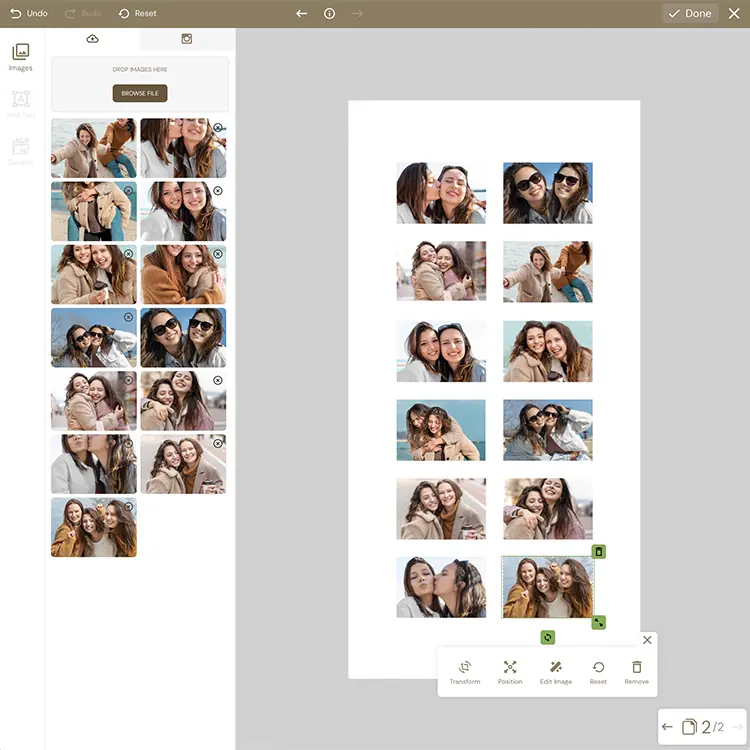The width and height of the screenshot is (750, 750).
Task: Switch to the Instagram import tab
Action: (x=187, y=39)
